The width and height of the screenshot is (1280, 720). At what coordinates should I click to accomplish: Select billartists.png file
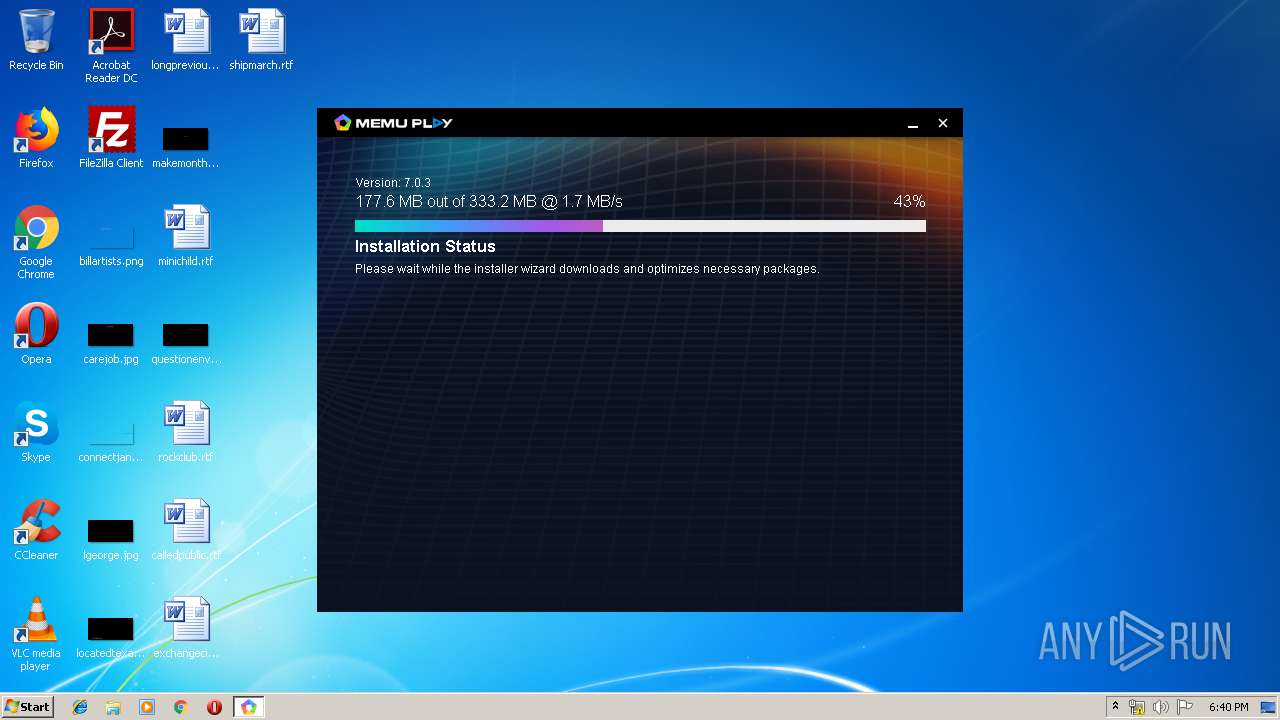[111, 244]
